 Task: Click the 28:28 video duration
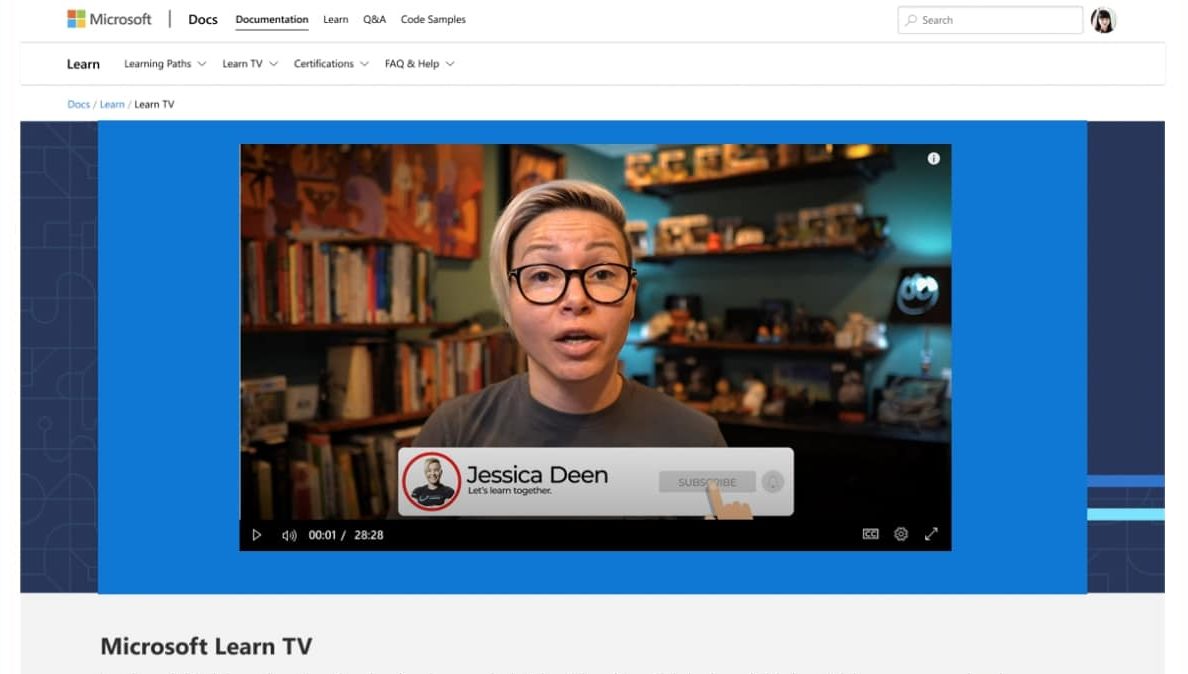pyautogui.click(x=369, y=535)
